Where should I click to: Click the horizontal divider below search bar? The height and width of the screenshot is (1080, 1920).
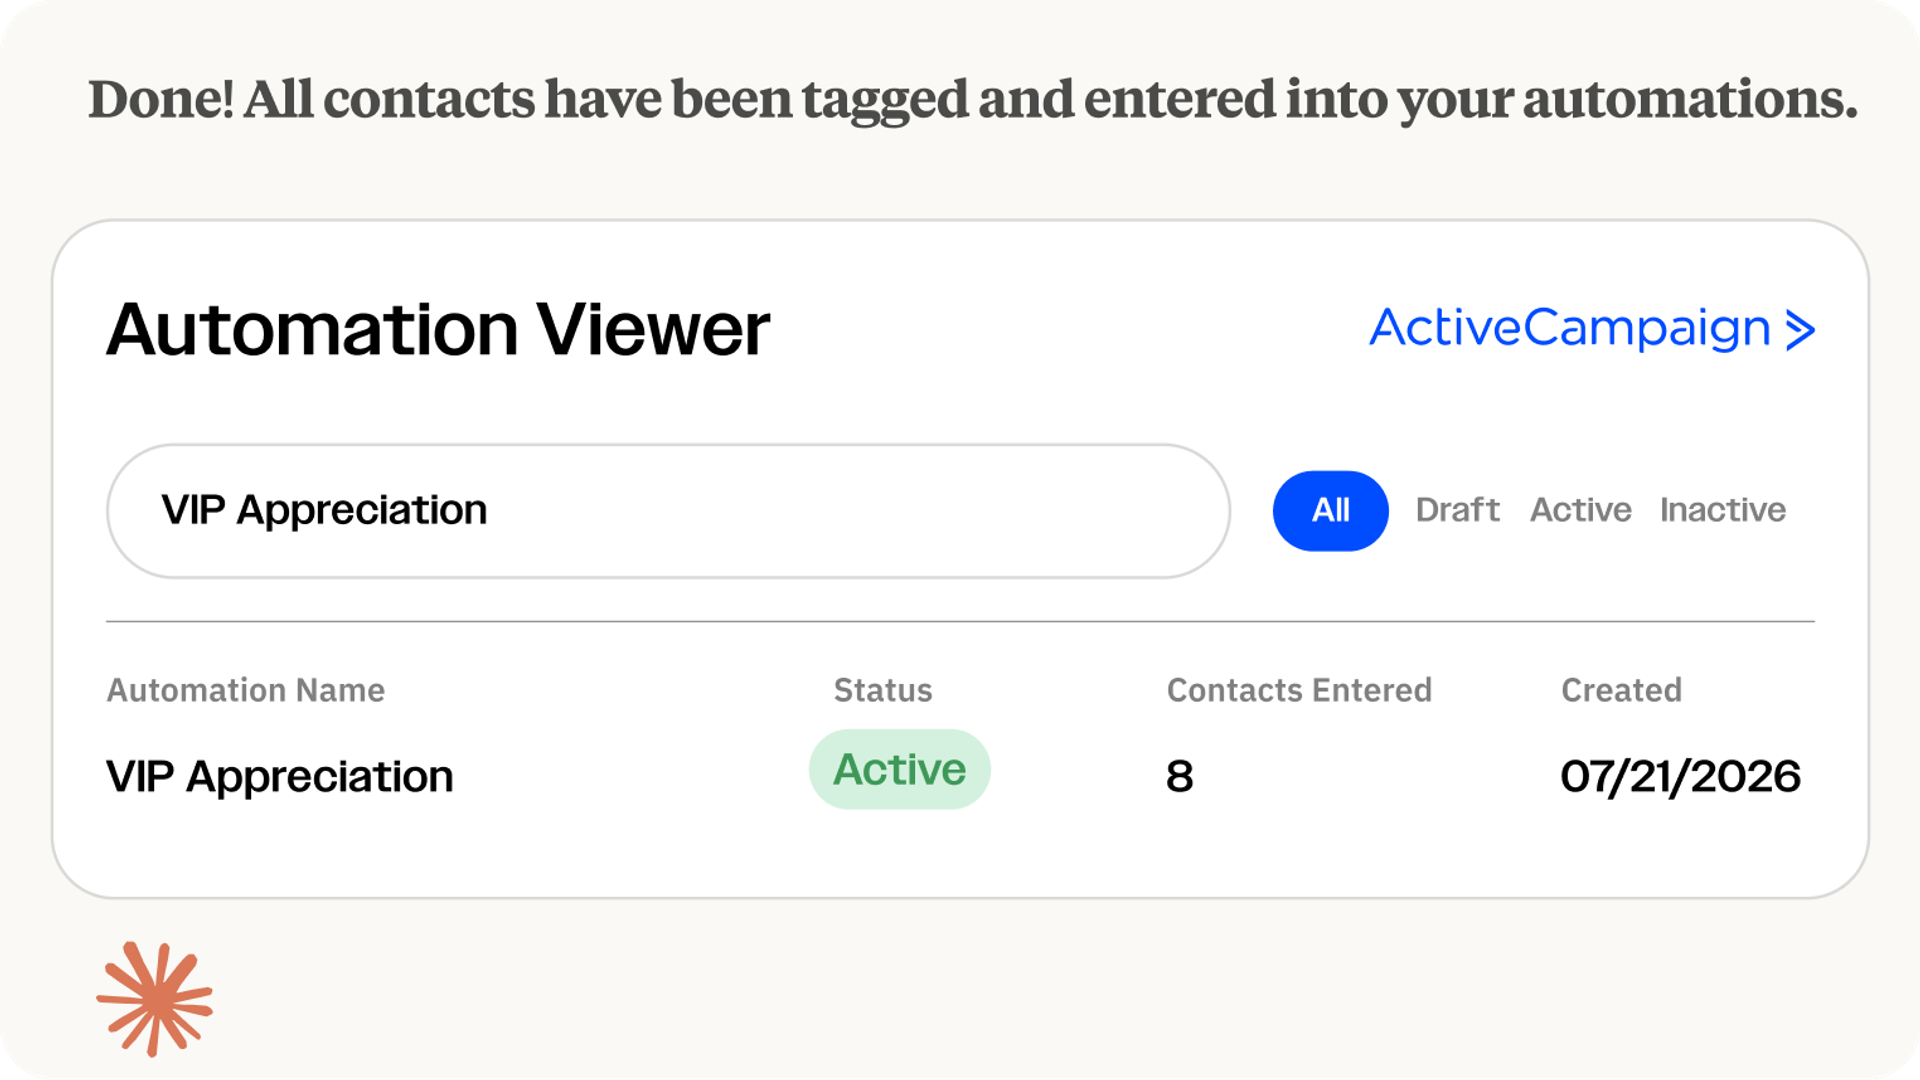tap(960, 621)
